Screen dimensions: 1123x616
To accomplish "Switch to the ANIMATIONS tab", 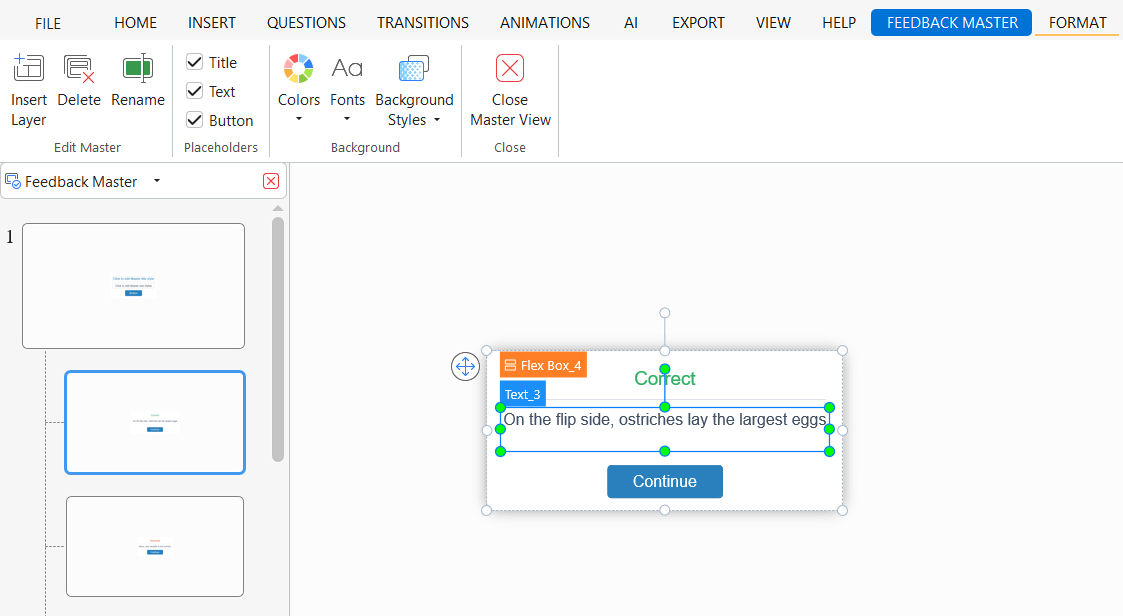I will [545, 22].
